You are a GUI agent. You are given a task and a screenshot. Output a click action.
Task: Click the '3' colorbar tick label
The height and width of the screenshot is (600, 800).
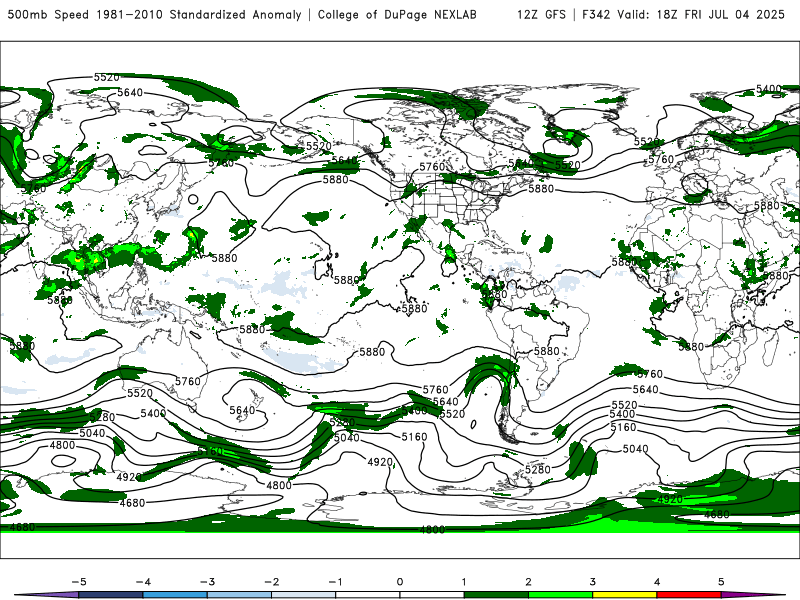click(x=592, y=582)
